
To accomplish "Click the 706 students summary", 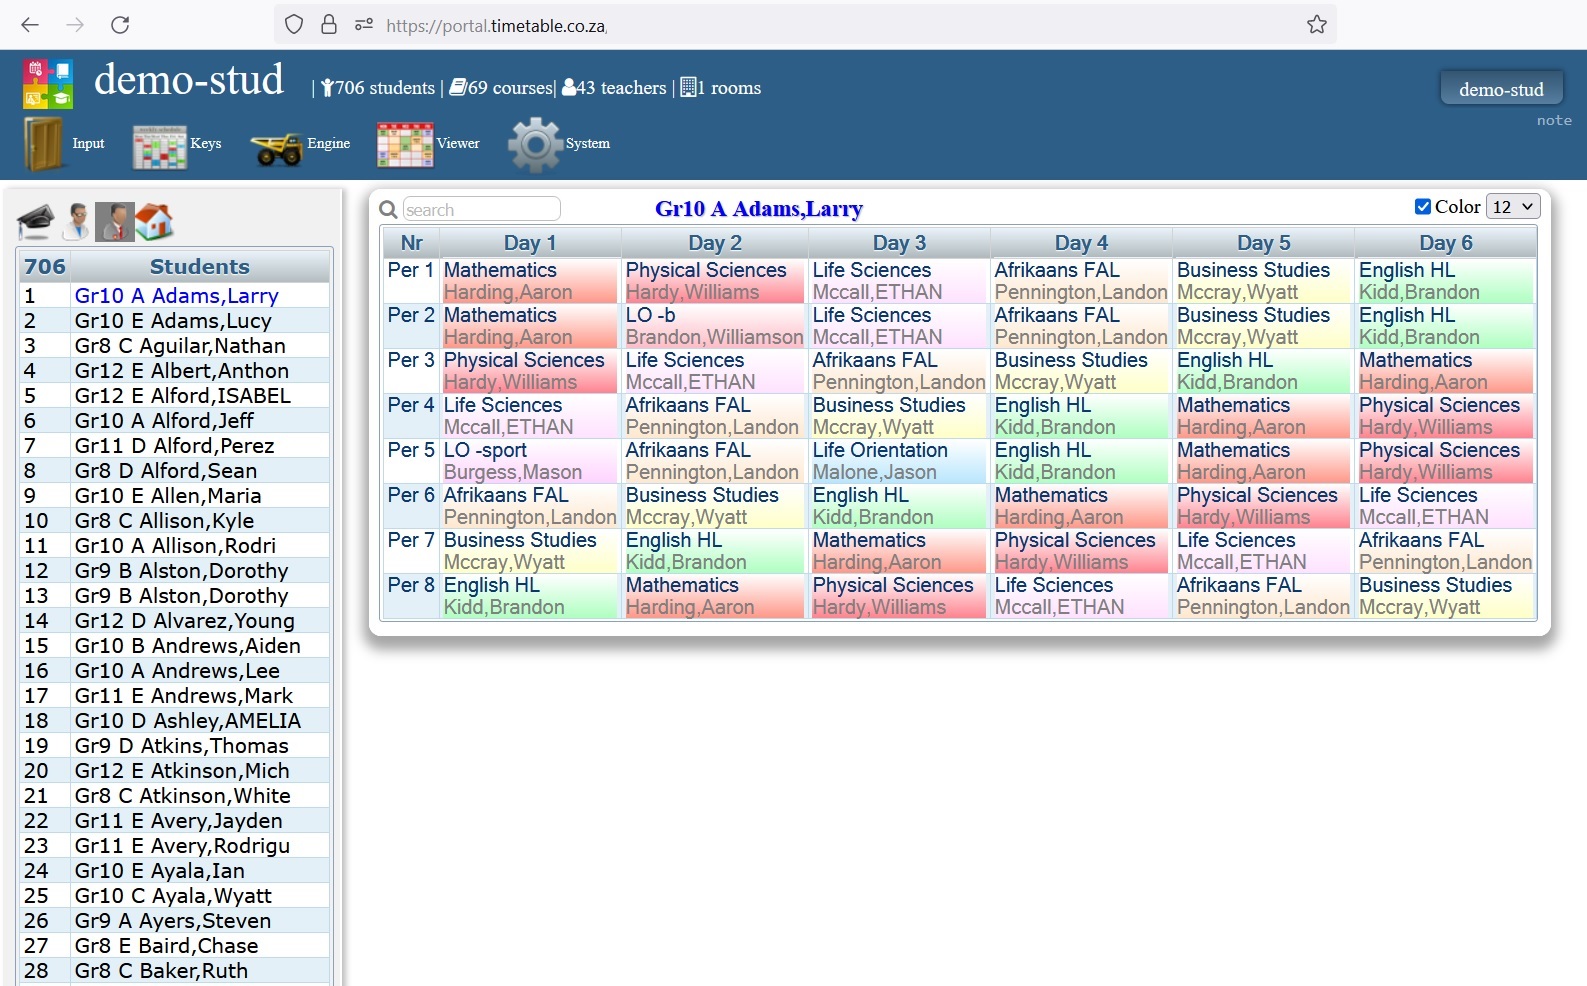I will (x=377, y=88).
